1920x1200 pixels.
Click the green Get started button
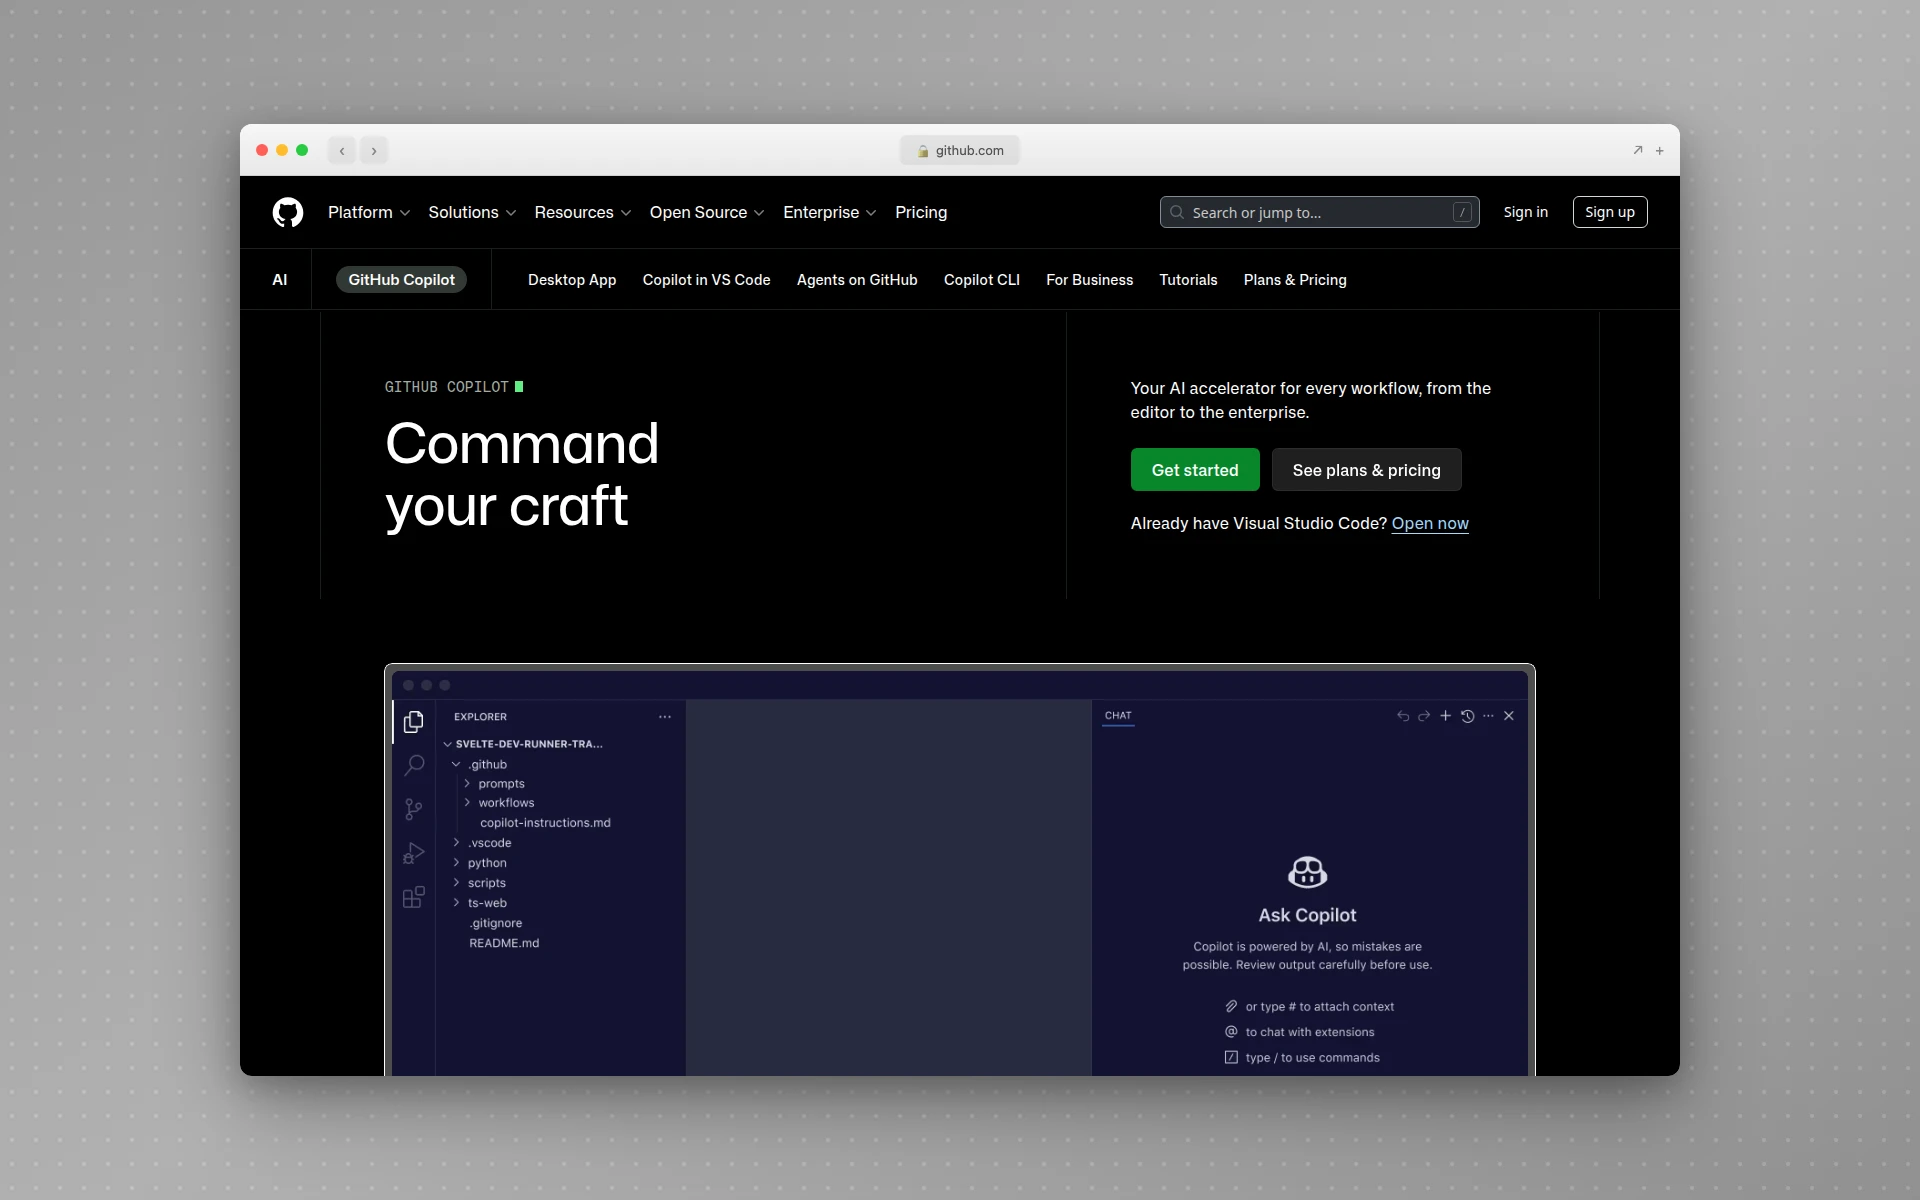click(1195, 470)
